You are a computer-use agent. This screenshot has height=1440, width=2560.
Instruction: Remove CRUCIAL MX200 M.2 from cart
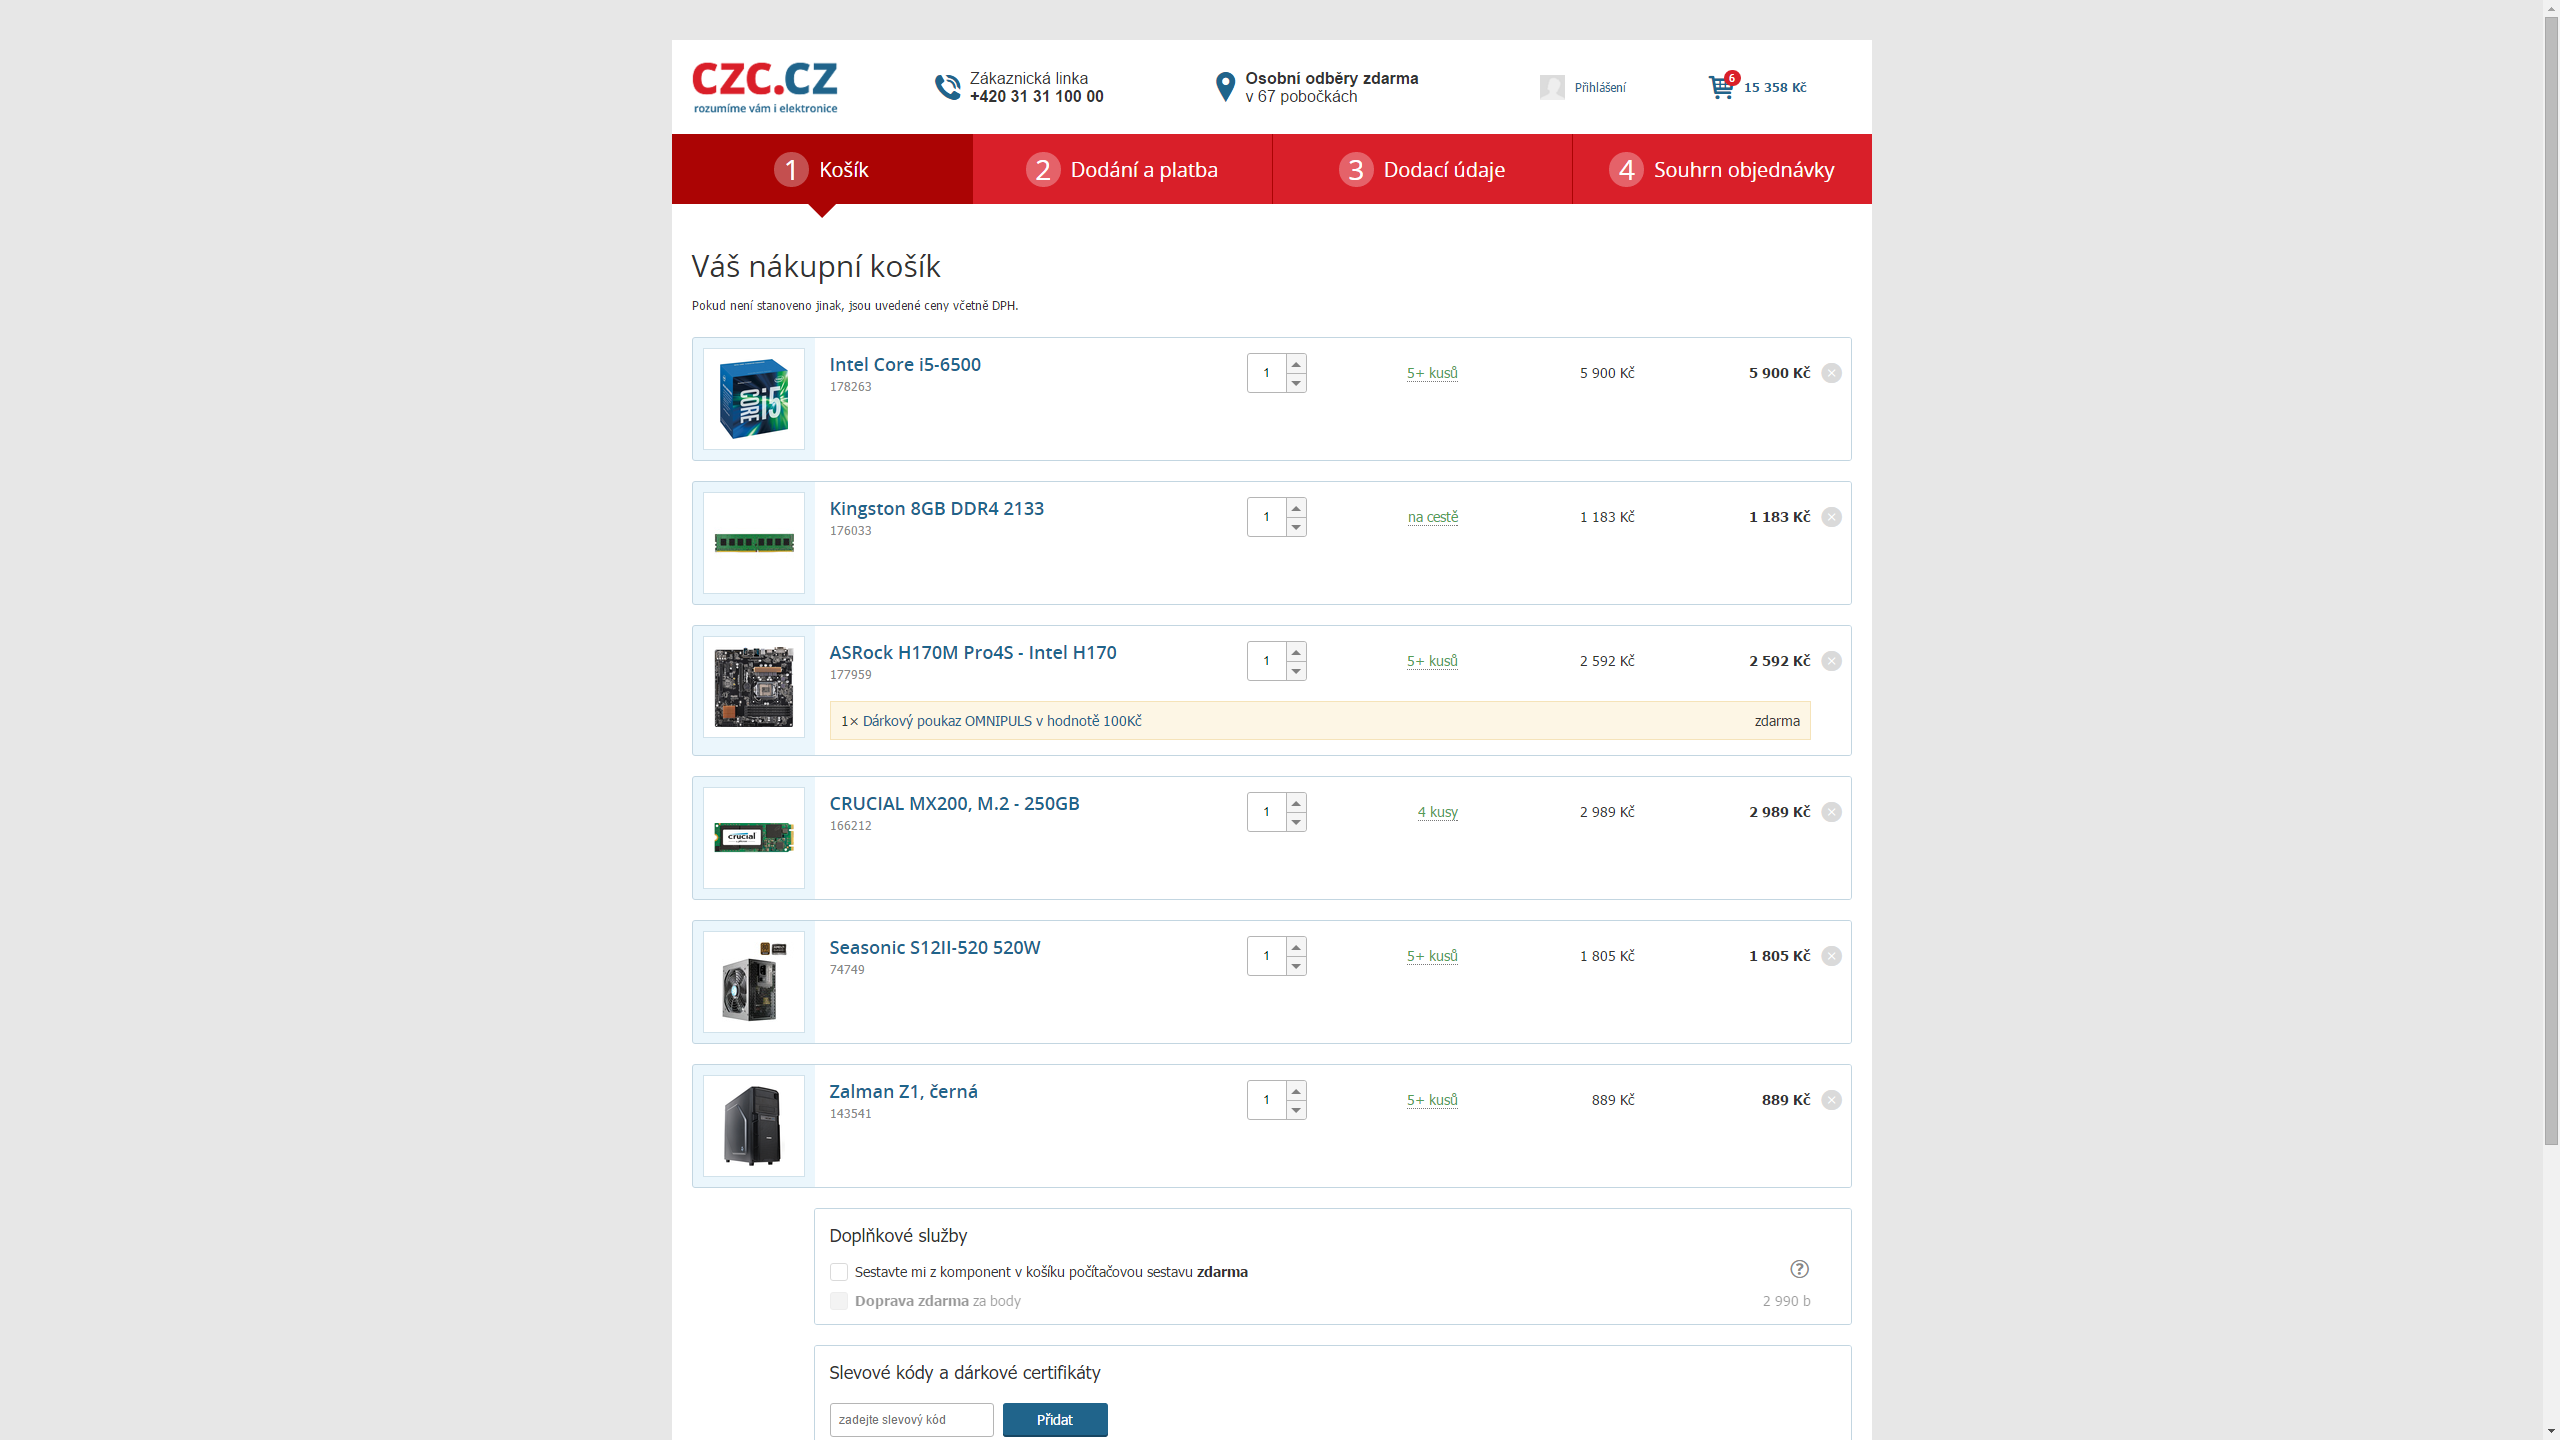click(x=1831, y=812)
